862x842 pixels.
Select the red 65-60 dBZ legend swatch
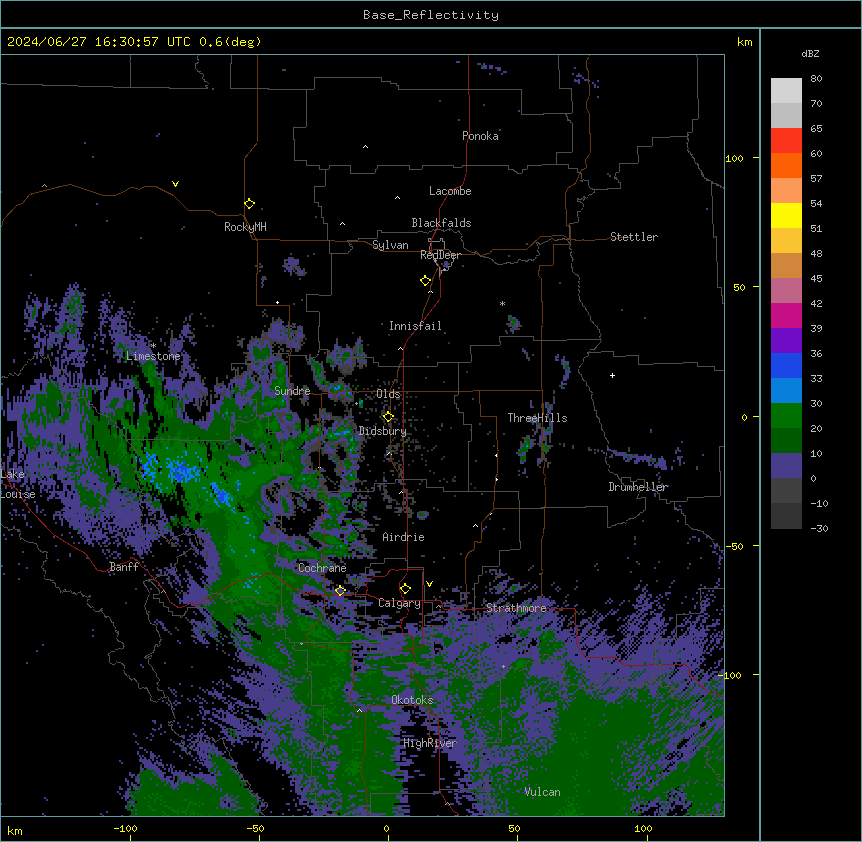[x=786, y=141]
